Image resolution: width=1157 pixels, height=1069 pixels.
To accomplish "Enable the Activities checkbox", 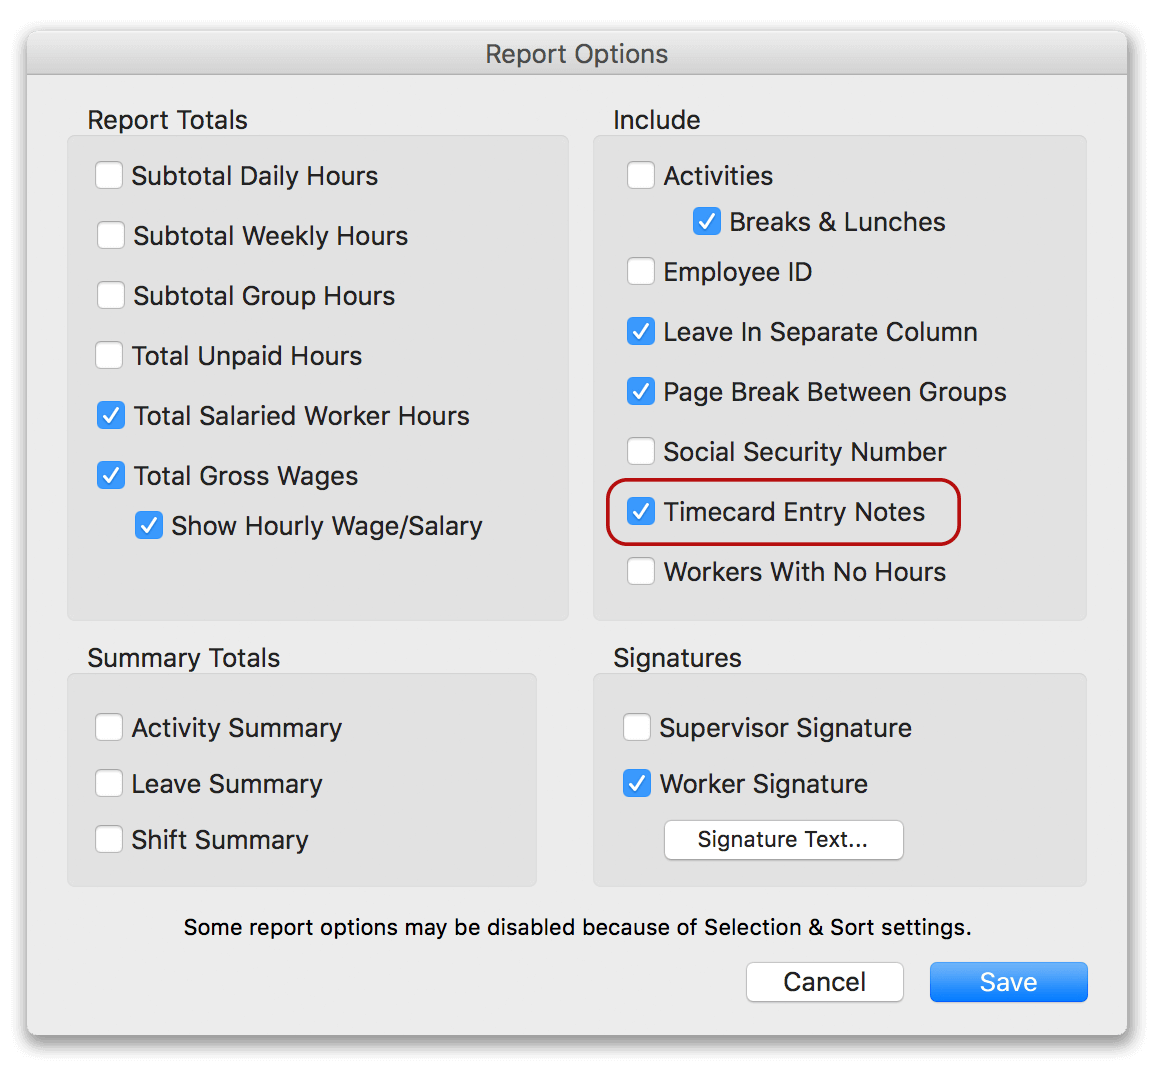I will click(x=641, y=175).
